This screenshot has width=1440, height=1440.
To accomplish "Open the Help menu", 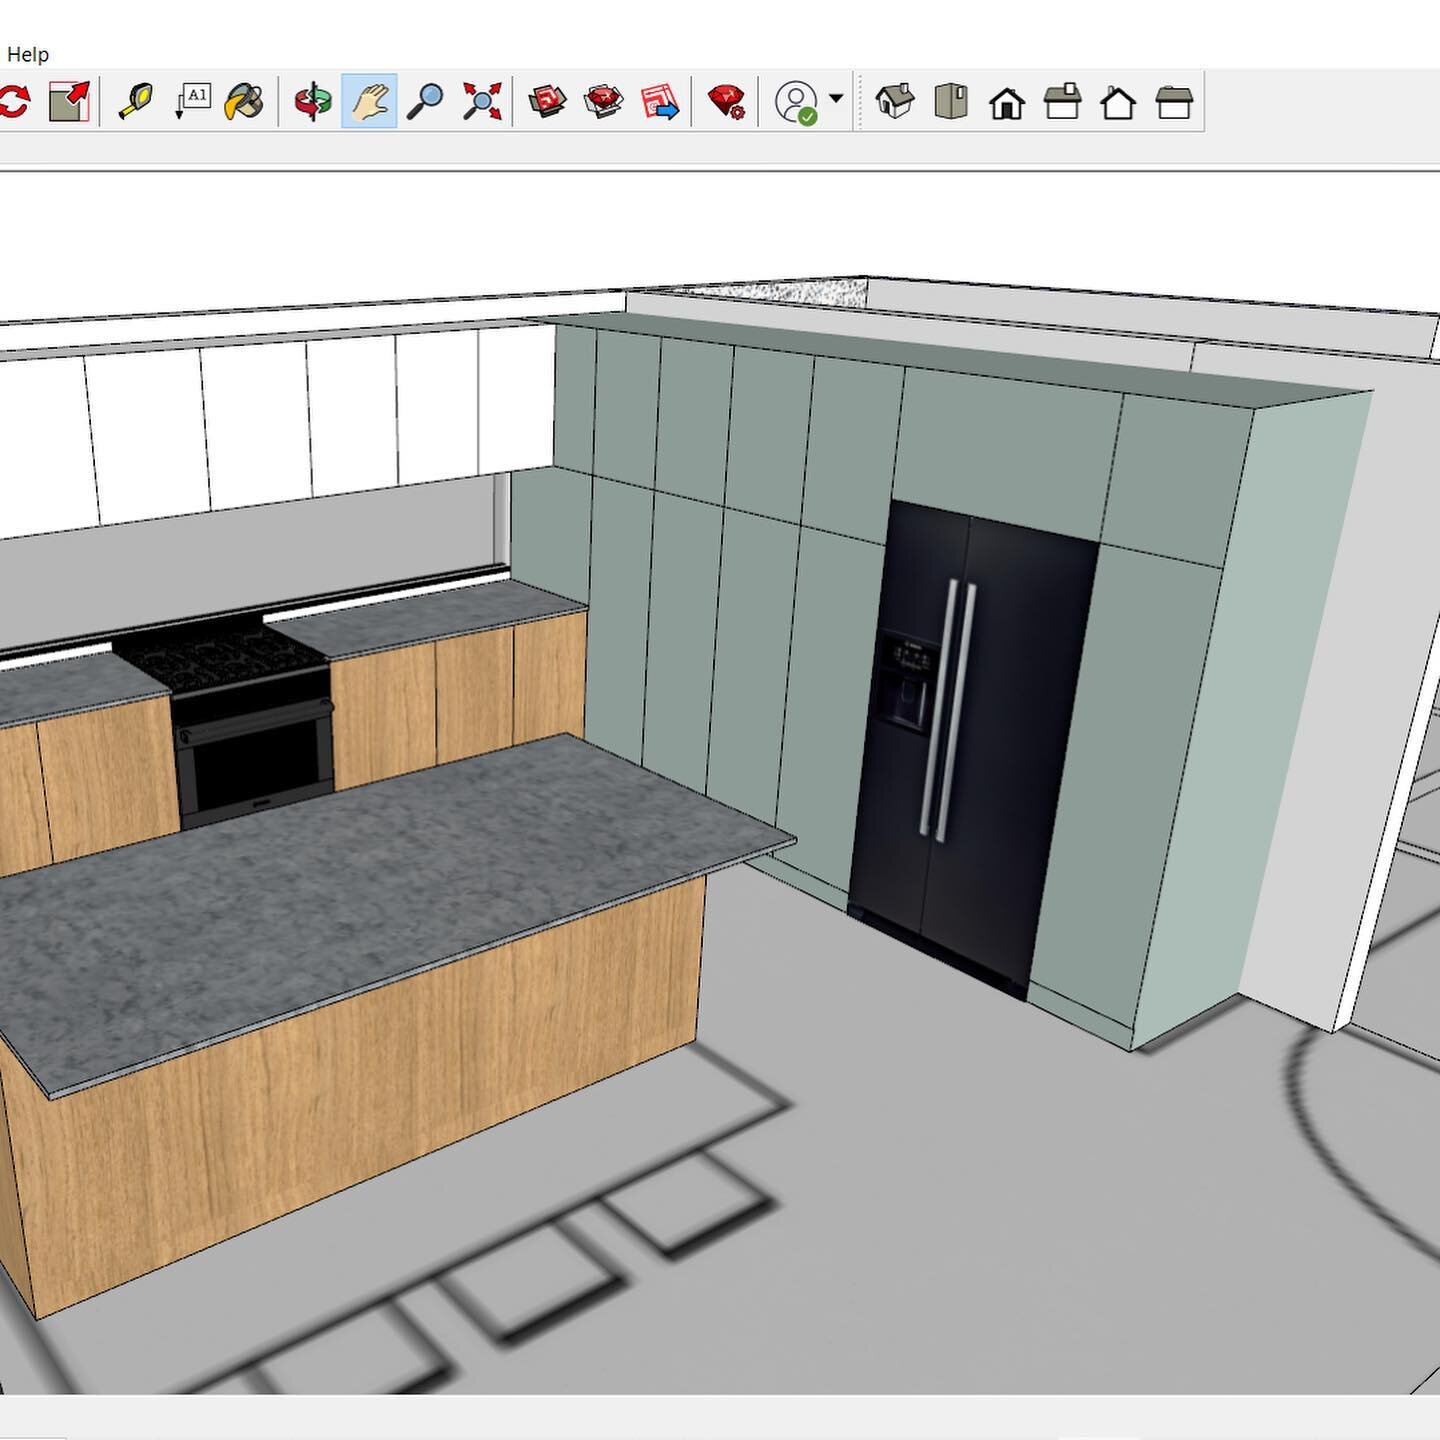I will point(28,54).
